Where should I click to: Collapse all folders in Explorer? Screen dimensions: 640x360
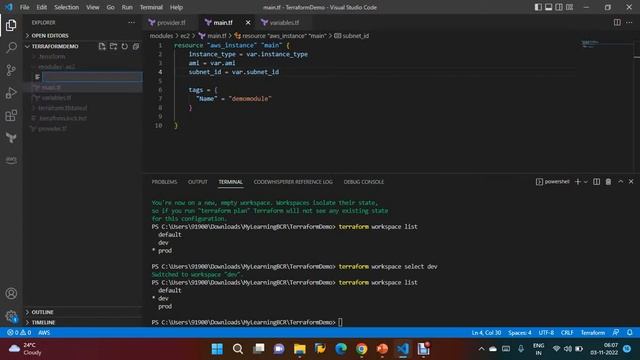136,47
